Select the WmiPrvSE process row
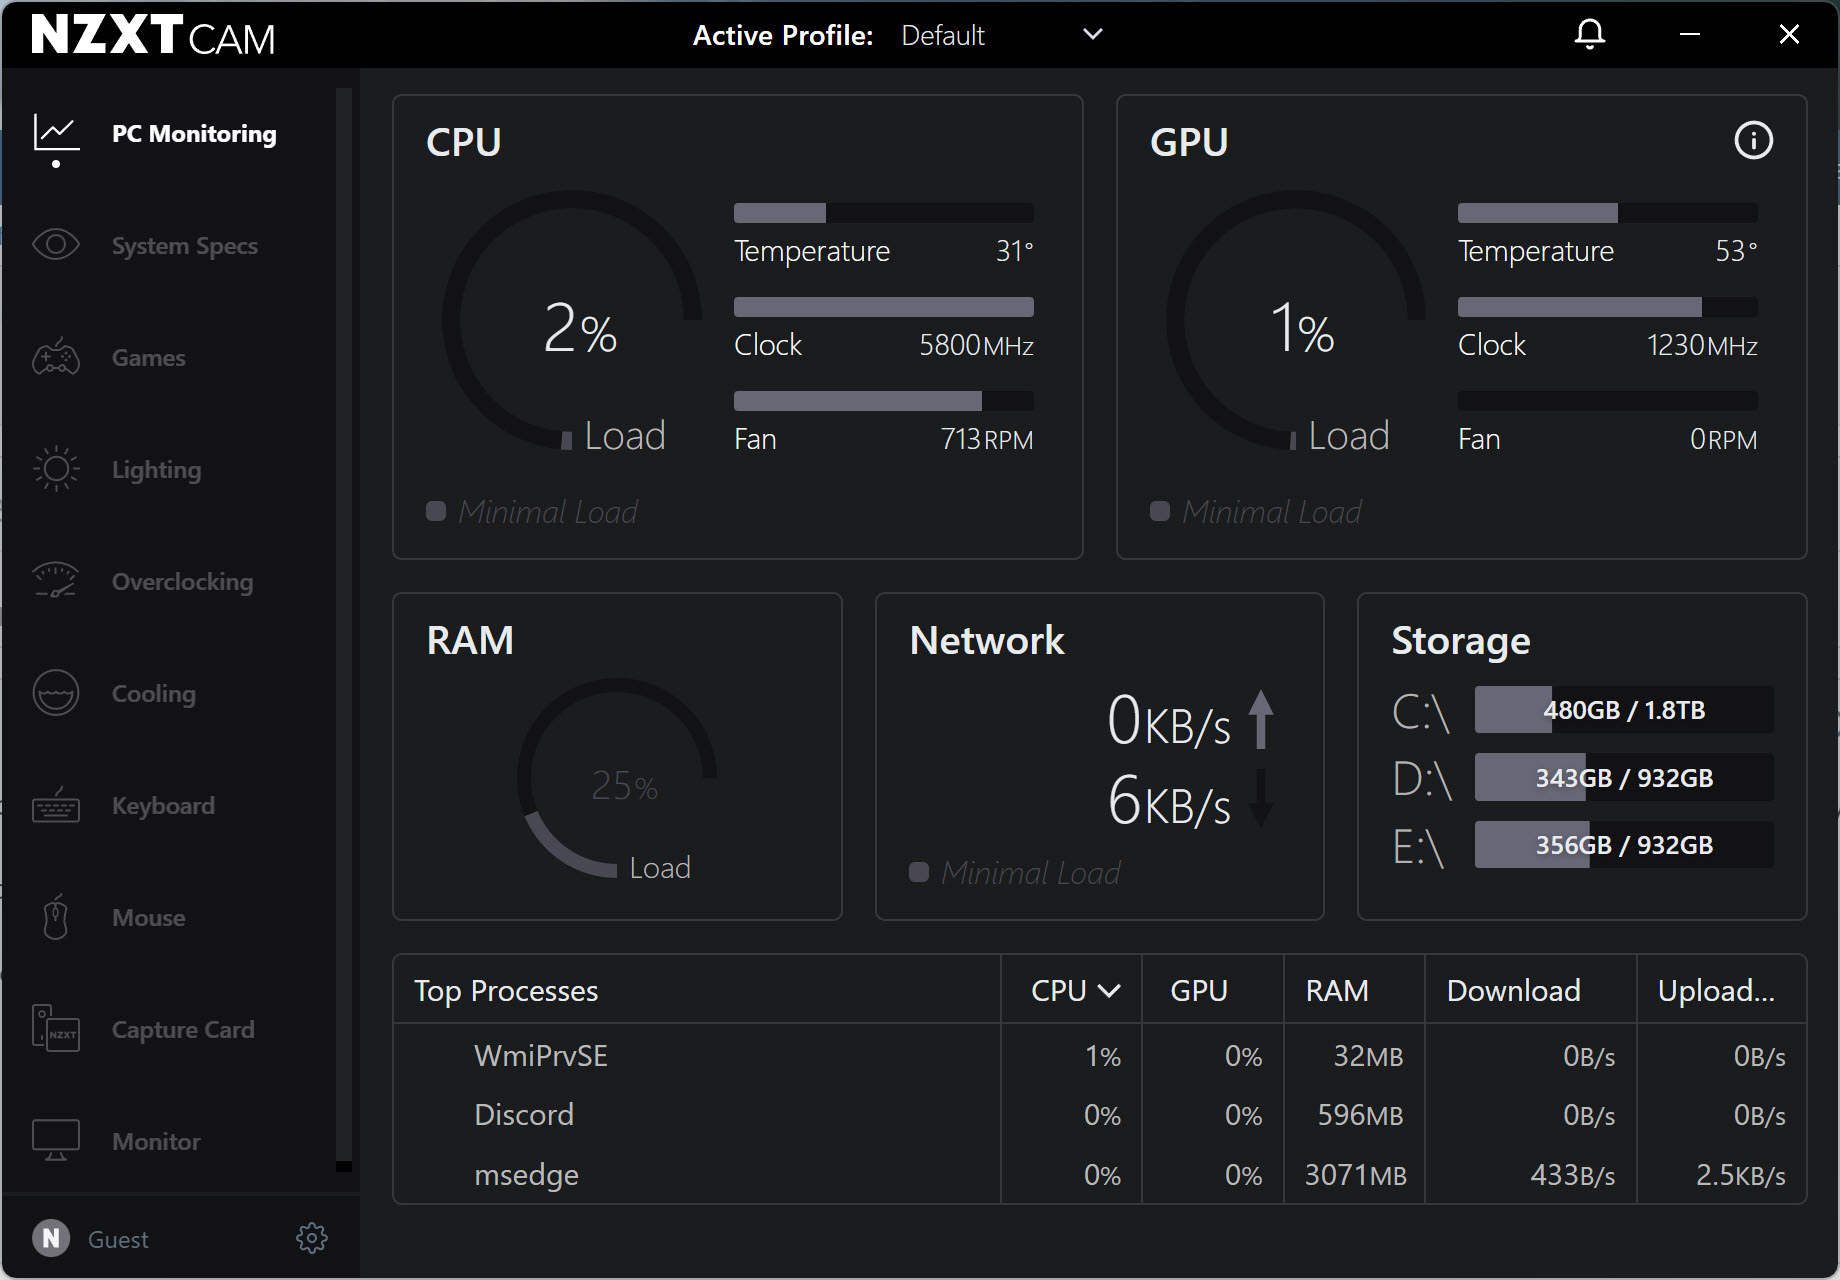This screenshot has width=1840, height=1280. [1100, 1056]
